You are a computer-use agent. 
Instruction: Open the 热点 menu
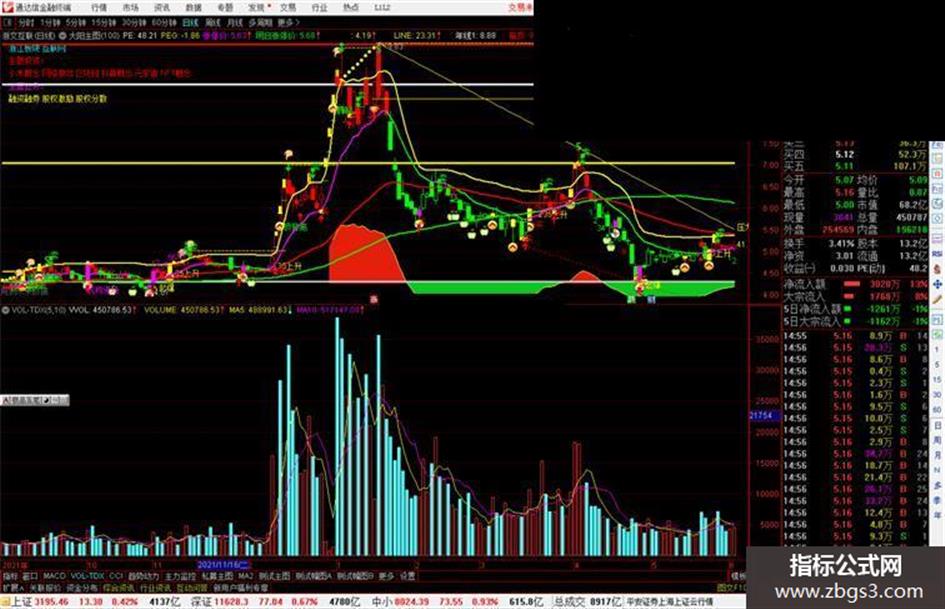[x=351, y=8]
